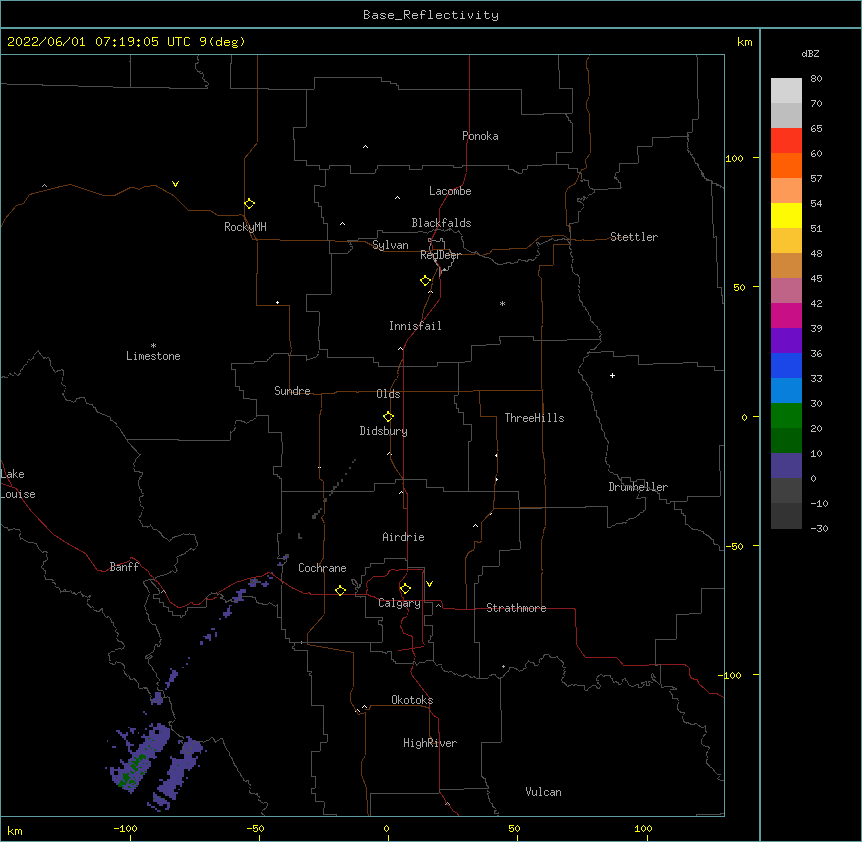
Task: Click the Ponoka town label
Action: 480,136
